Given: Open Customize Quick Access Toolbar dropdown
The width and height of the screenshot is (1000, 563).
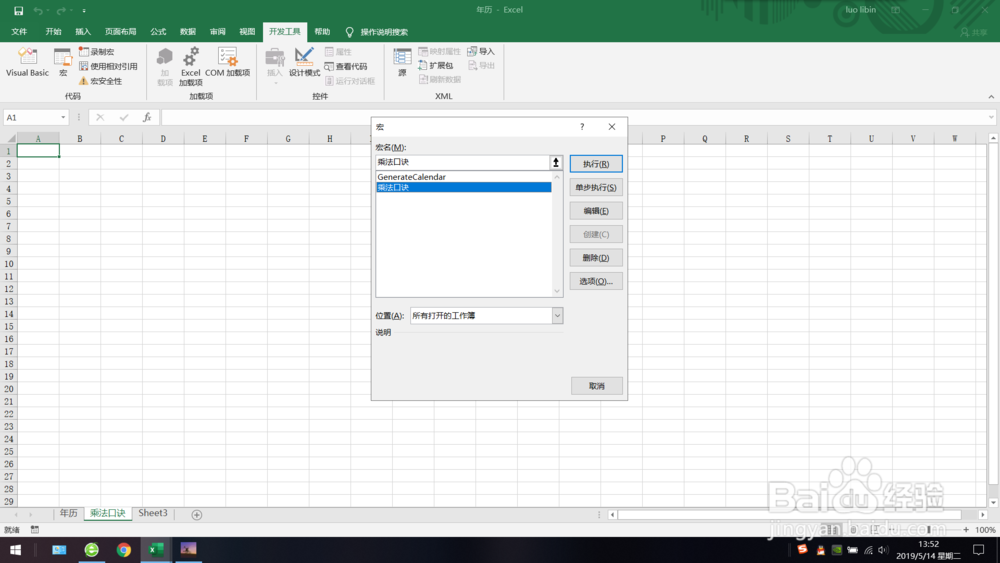Looking at the screenshot, I should click(x=84, y=10).
